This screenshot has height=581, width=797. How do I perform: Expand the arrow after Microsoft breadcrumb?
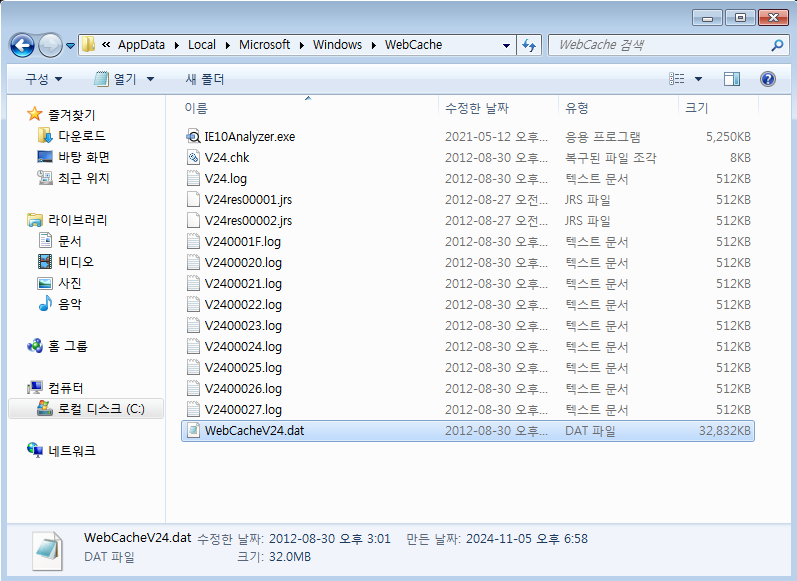tap(301, 45)
